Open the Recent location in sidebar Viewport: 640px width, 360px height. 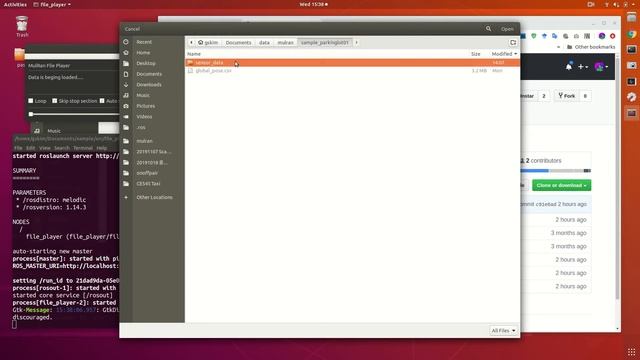[144, 42]
